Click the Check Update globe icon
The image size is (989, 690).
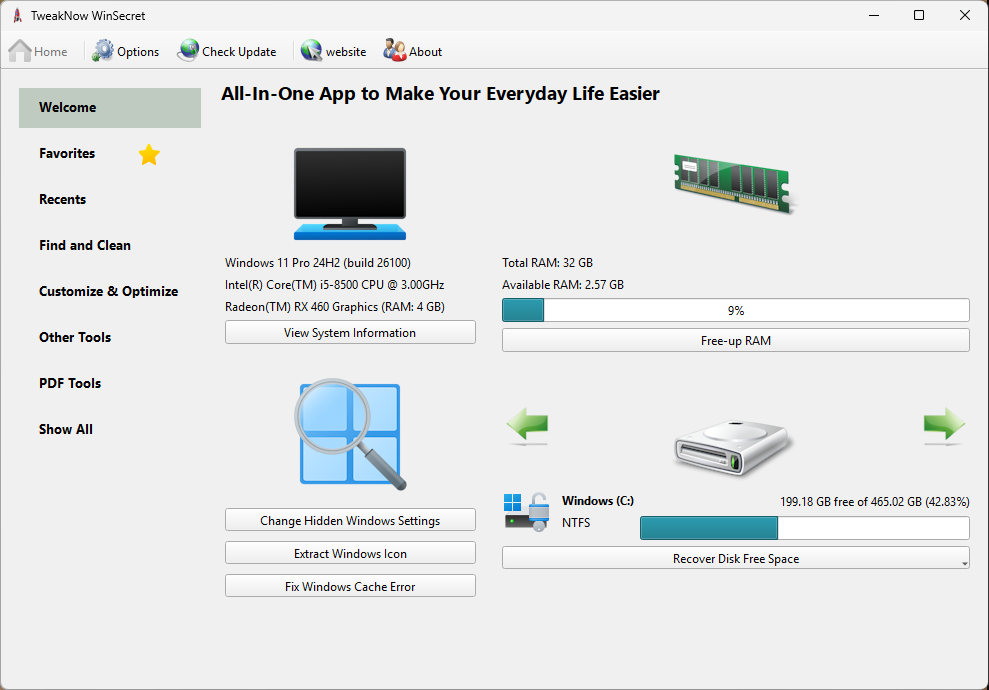(x=187, y=50)
